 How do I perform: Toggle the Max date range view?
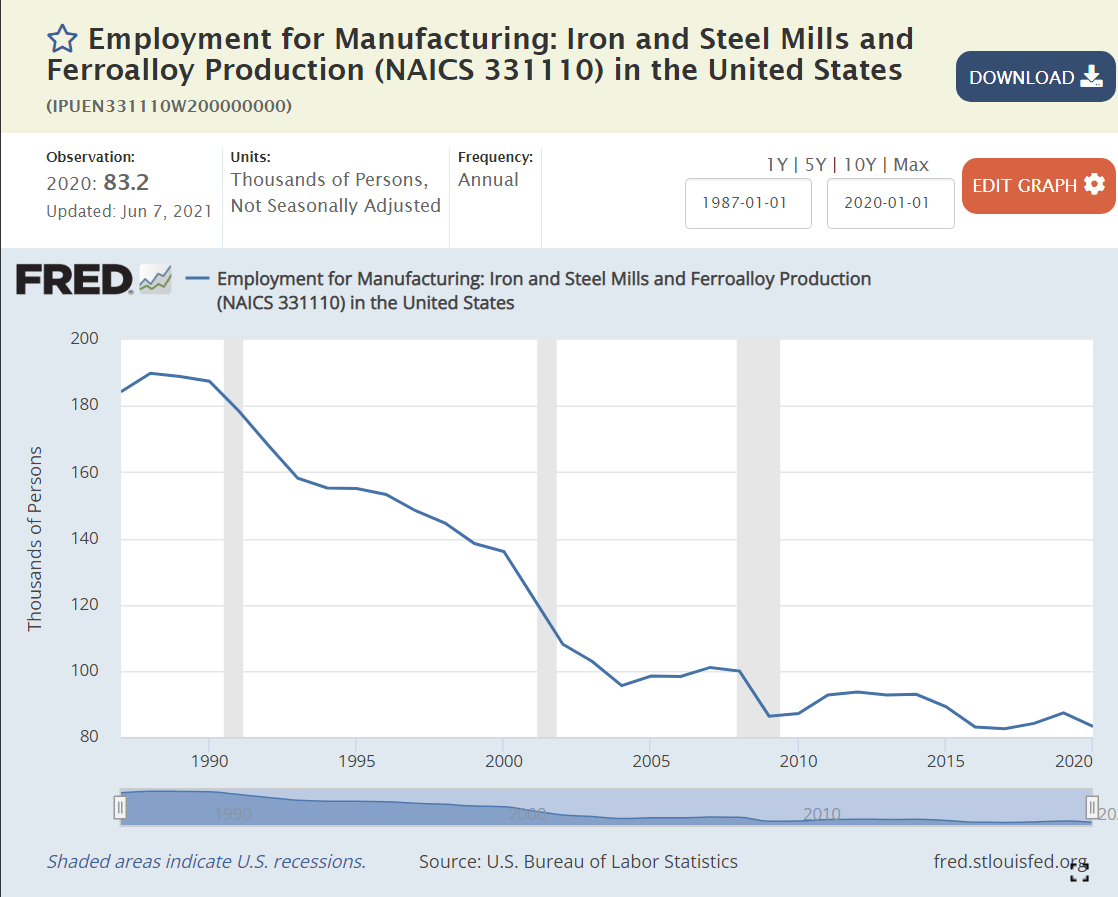point(911,165)
